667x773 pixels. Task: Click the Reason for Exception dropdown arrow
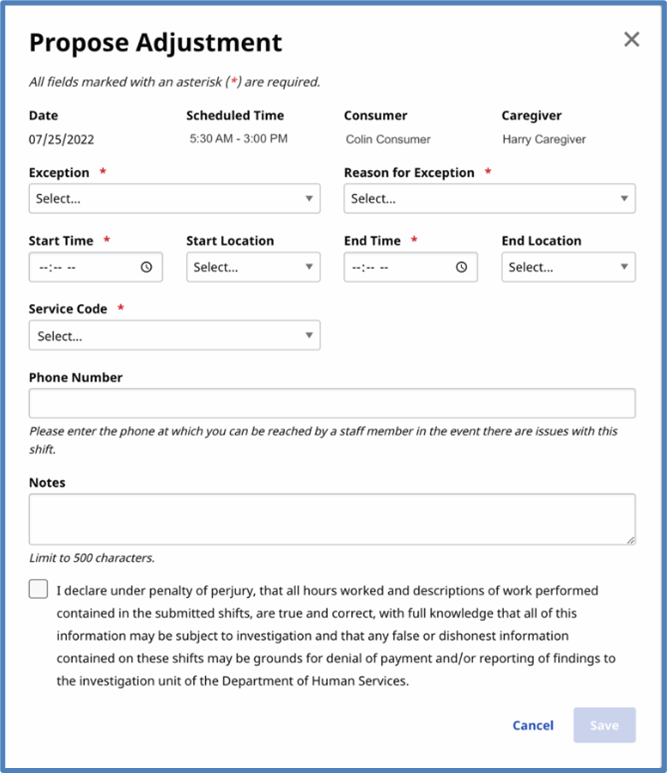624,199
